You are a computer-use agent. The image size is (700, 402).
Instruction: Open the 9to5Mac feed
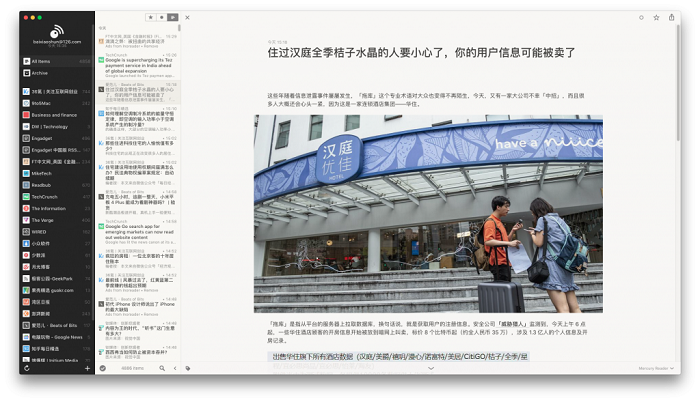click(57, 103)
